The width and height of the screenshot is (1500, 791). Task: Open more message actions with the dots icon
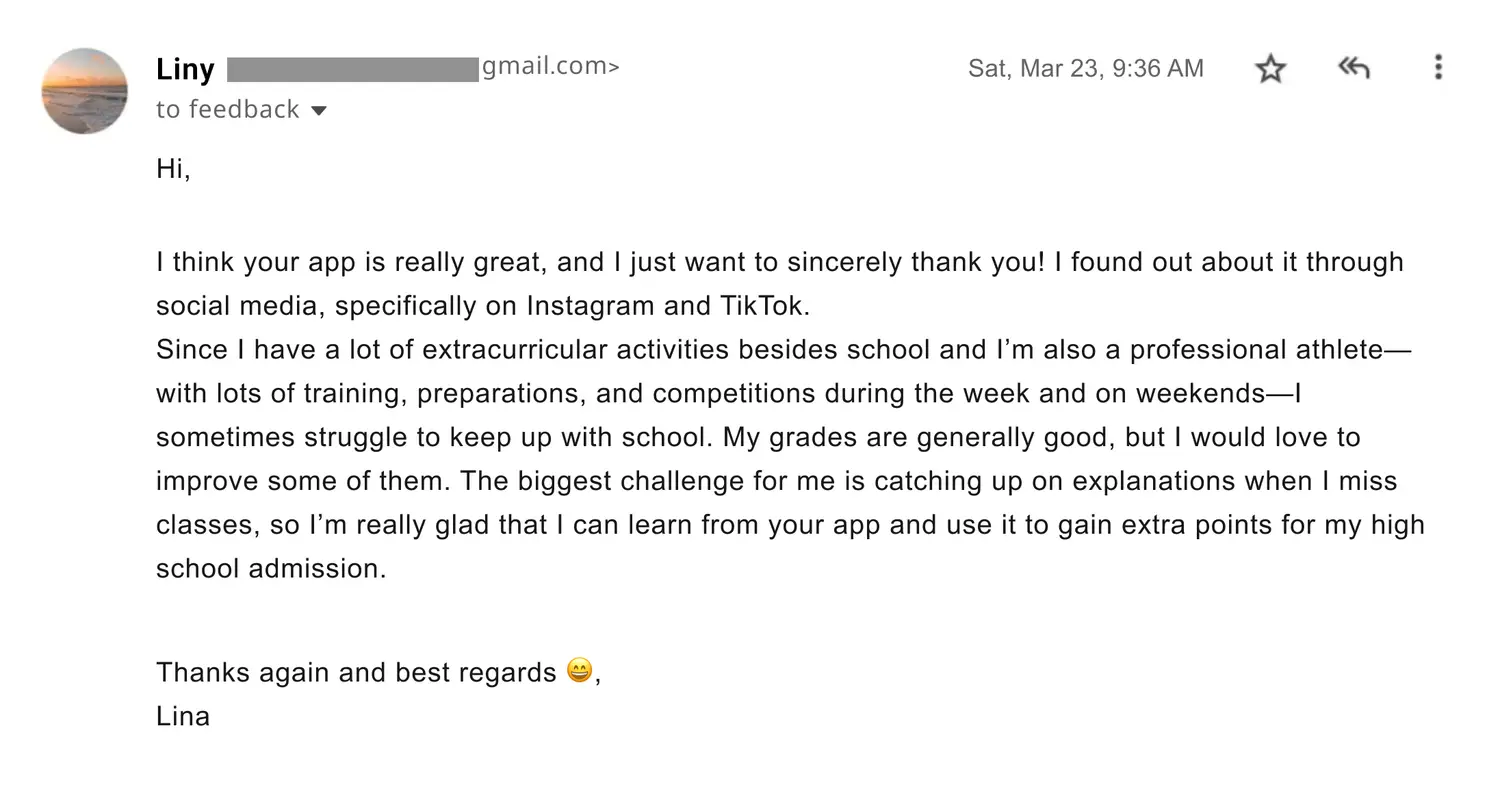(1438, 68)
